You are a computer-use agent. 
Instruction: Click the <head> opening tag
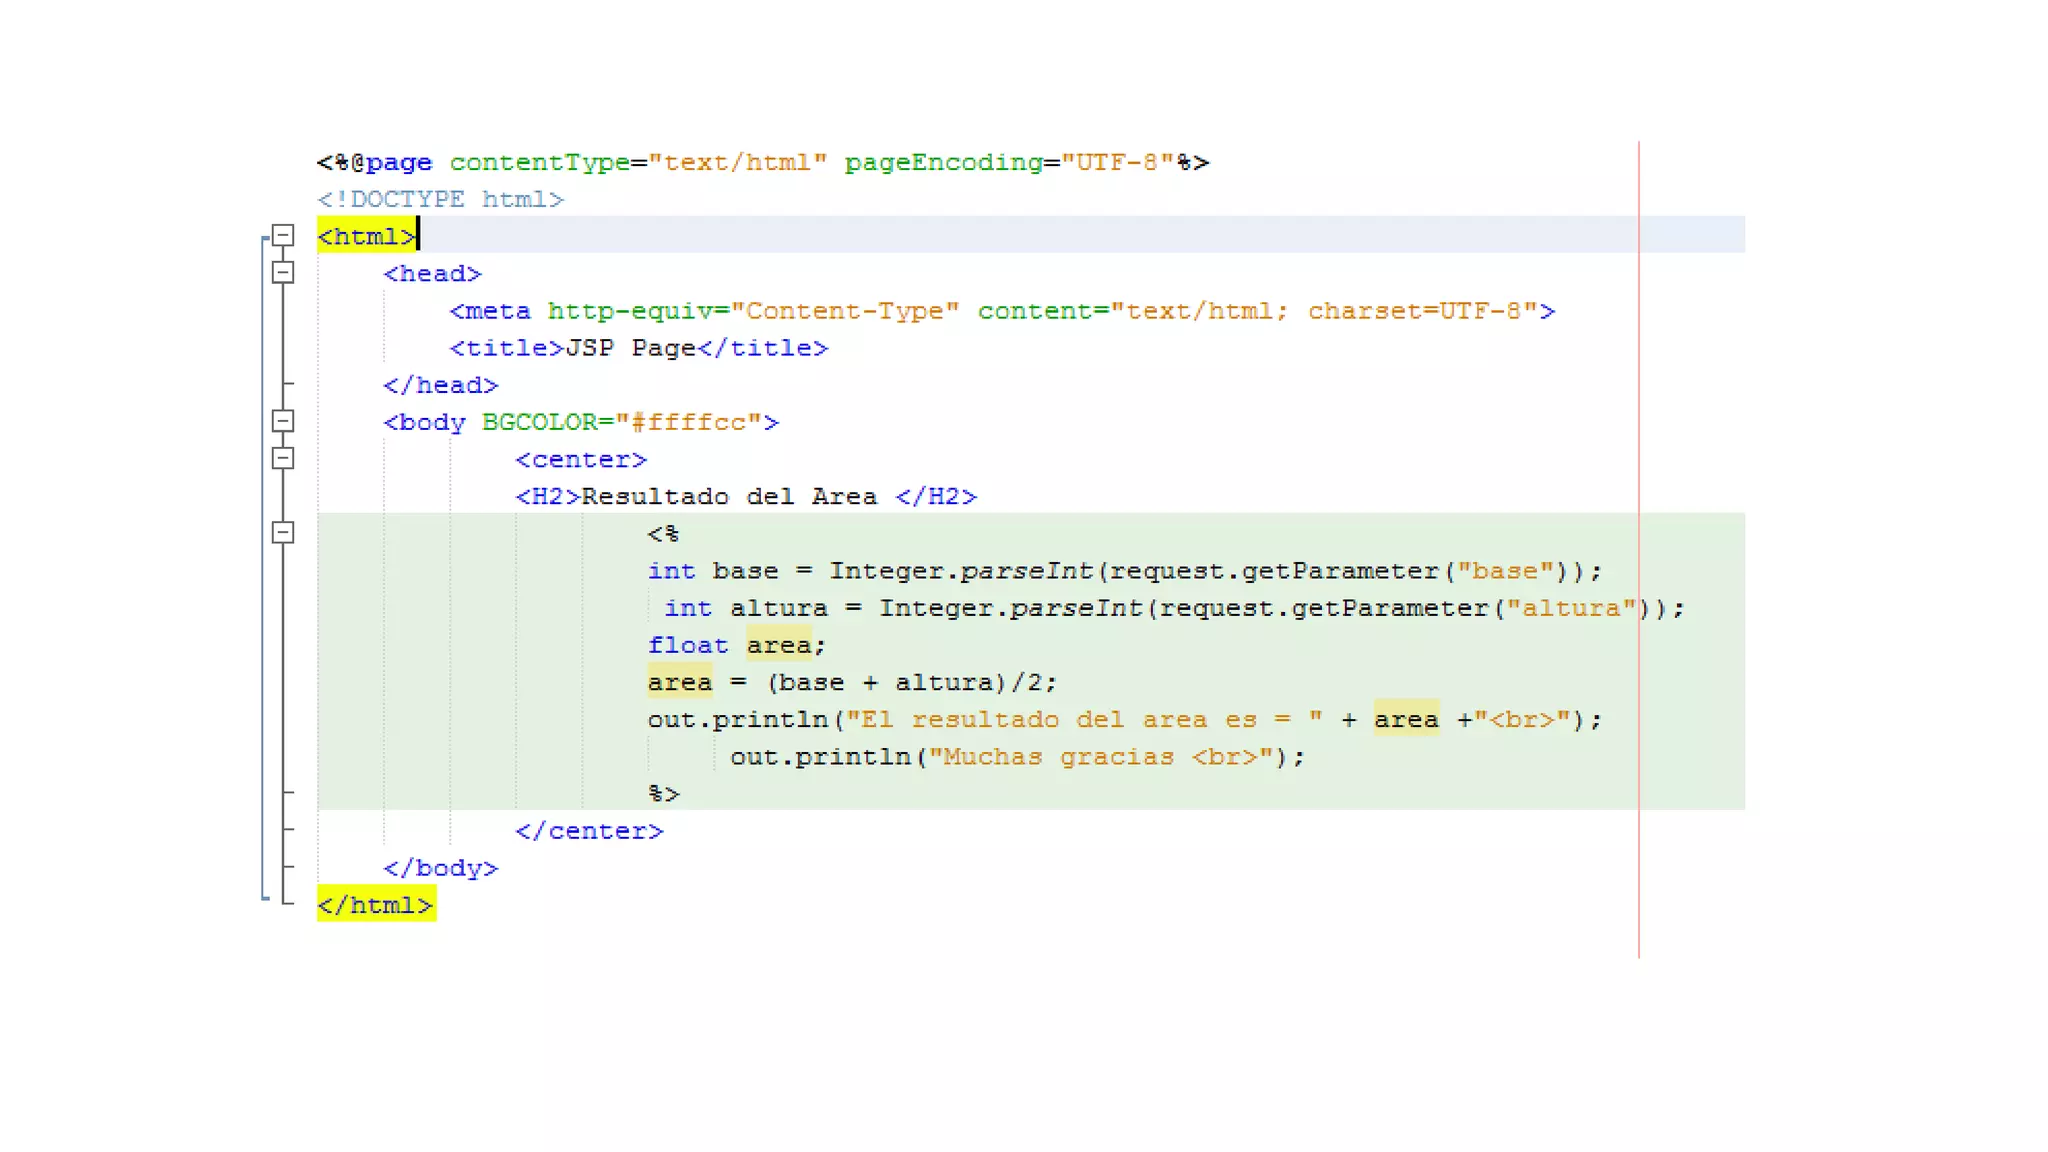click(432, 273)
